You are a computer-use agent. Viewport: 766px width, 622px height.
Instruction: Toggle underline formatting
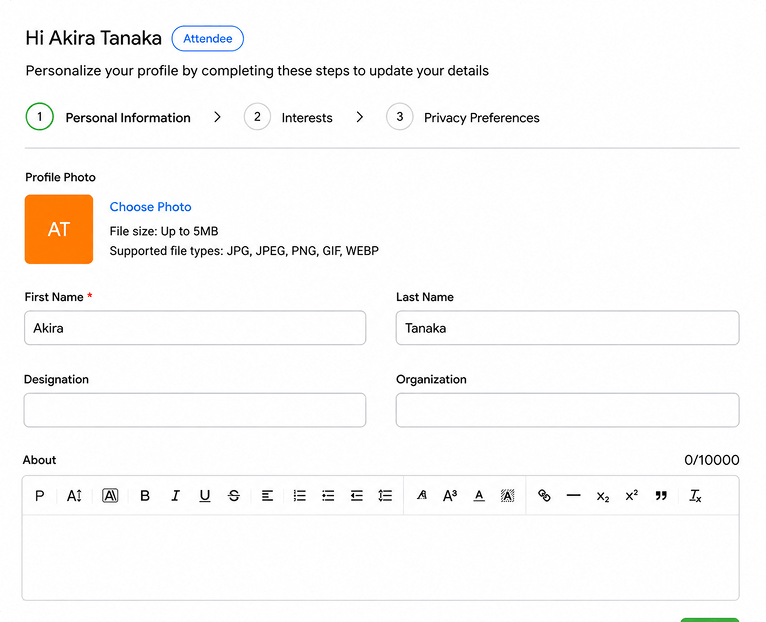point(205,496)
